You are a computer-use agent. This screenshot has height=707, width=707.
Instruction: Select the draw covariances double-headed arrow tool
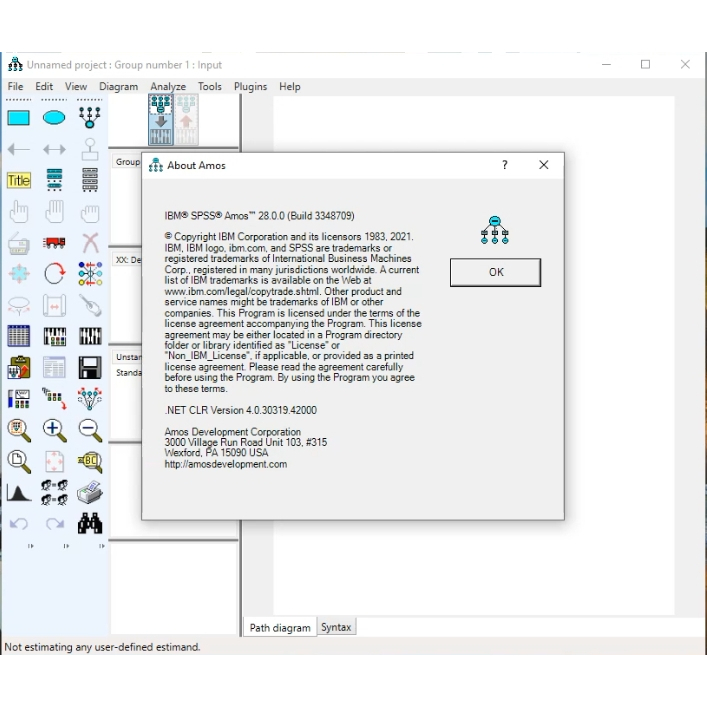pyautogui.click(x=54, y=149)
